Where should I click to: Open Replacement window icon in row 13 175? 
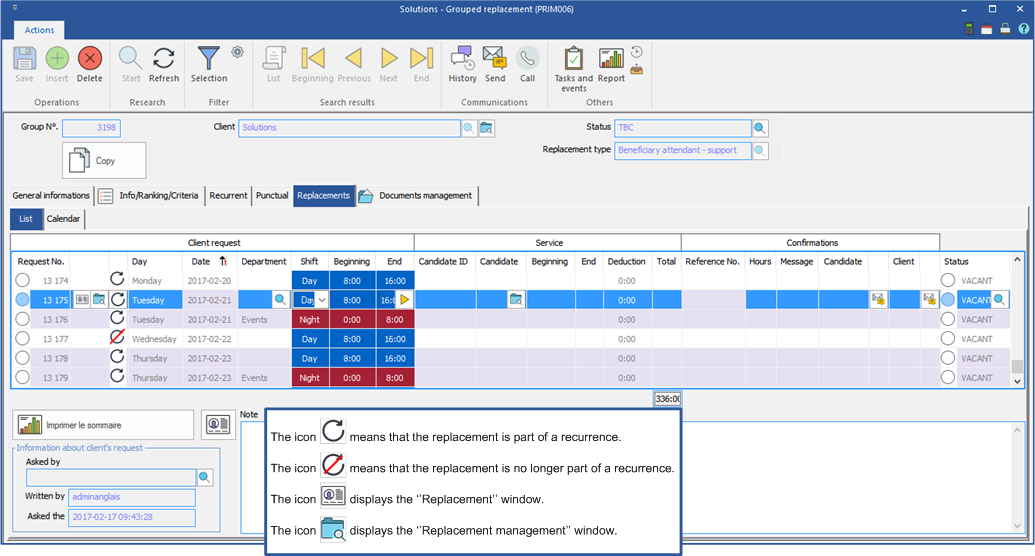coord(82,300)
